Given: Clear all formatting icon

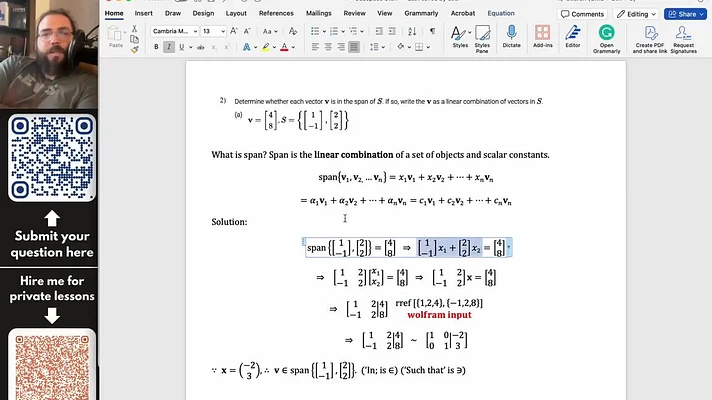Looking at the screenshot, I should [x=293, y=31].
